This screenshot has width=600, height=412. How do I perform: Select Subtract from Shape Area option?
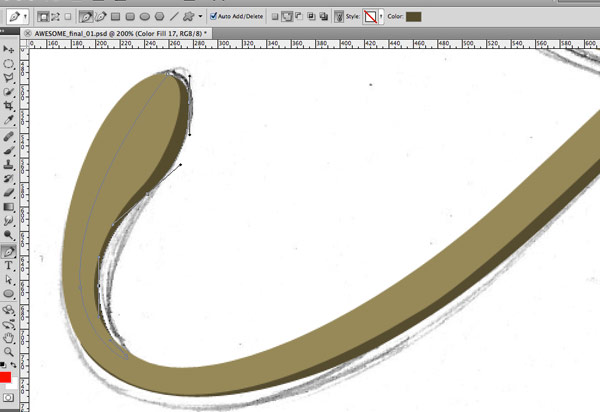pos(299,16)
